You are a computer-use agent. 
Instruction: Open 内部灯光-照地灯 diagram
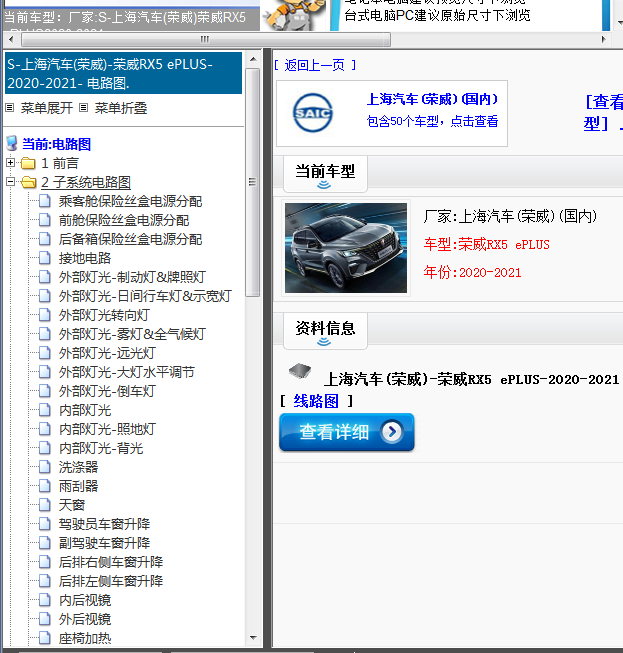pyautogui.click(x=107, y=429)
